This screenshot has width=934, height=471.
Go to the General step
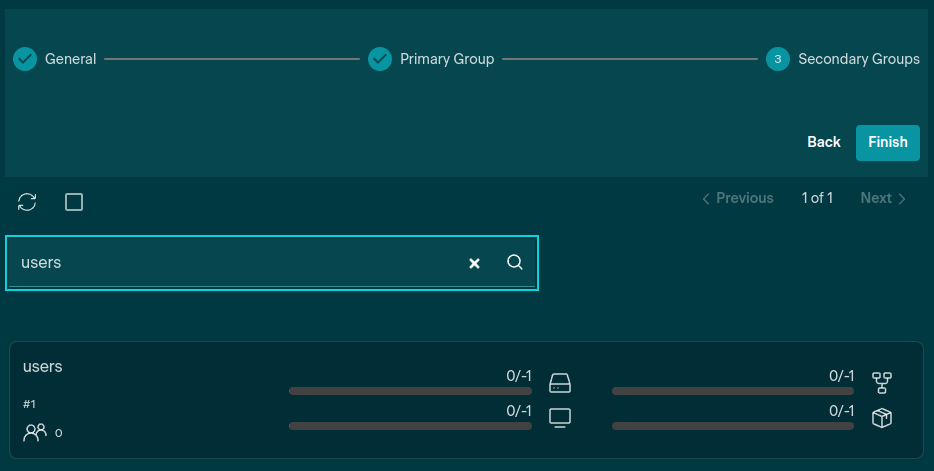click(x=56, y=59)
